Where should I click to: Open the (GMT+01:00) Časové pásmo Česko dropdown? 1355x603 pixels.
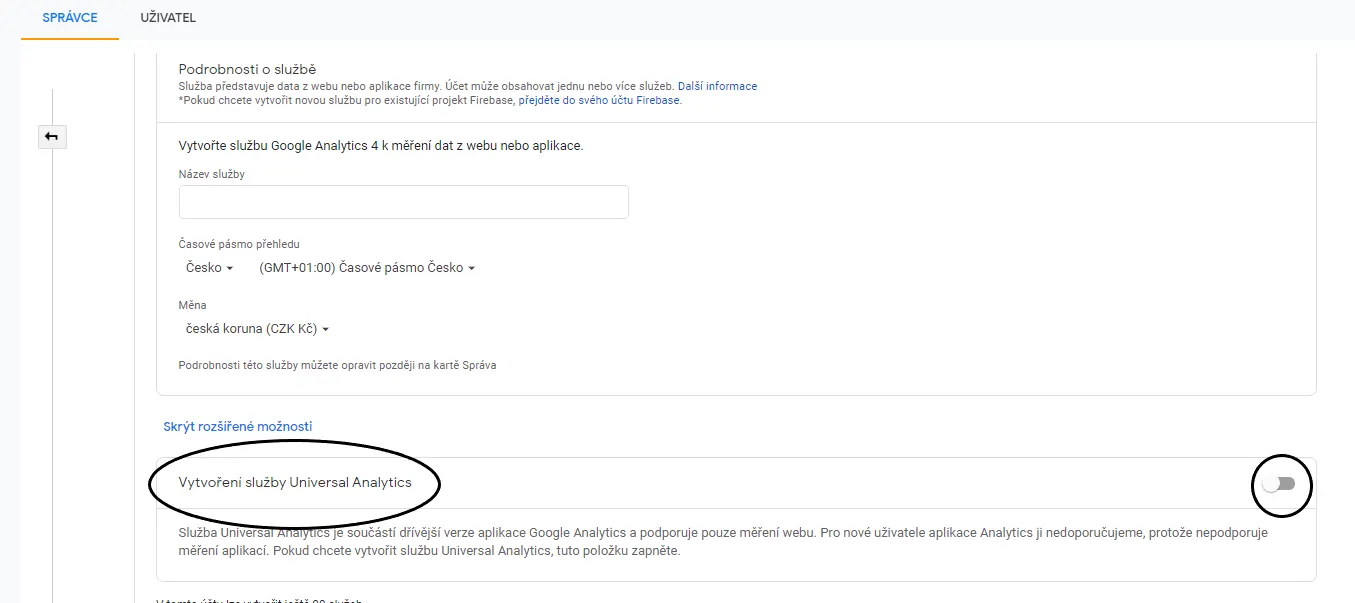point(366,268)
